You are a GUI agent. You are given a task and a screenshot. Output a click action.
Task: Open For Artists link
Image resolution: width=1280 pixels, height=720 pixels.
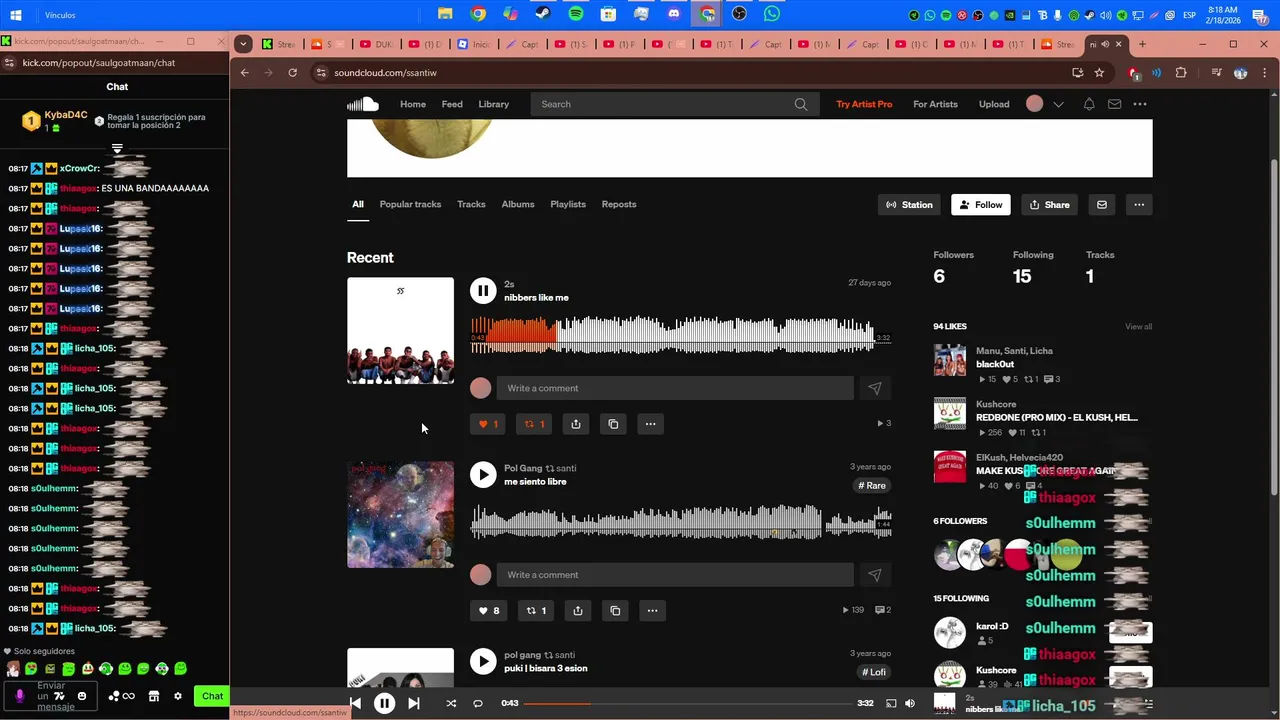click(x=935, y=104)
